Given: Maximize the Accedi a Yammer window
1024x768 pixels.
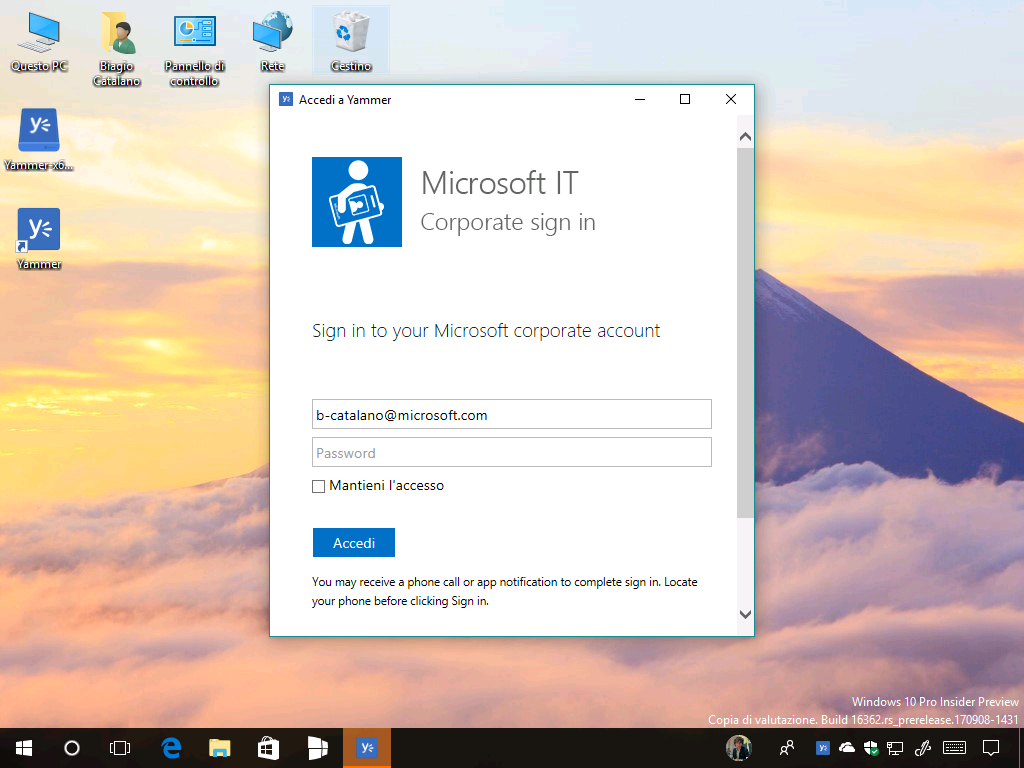Looking at the screenshot, I should 685,99.
